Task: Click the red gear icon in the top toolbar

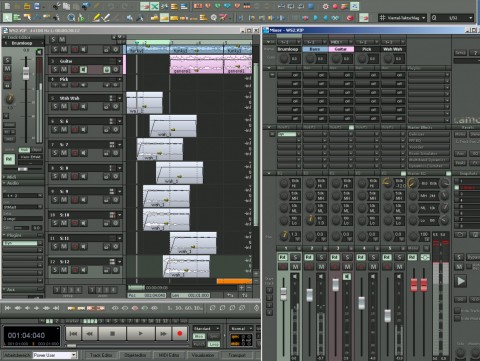Action: 325,6
